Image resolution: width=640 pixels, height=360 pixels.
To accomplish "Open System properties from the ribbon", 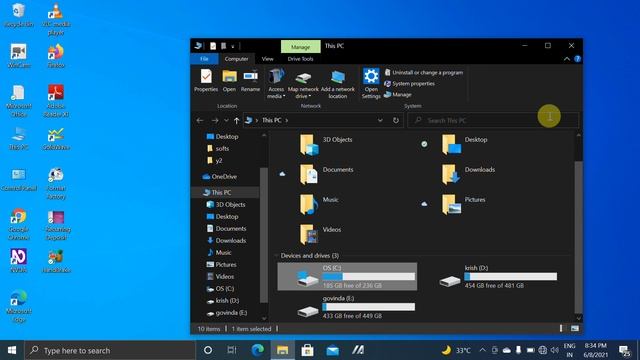I will pyautogui.click(x=409, y=83).
